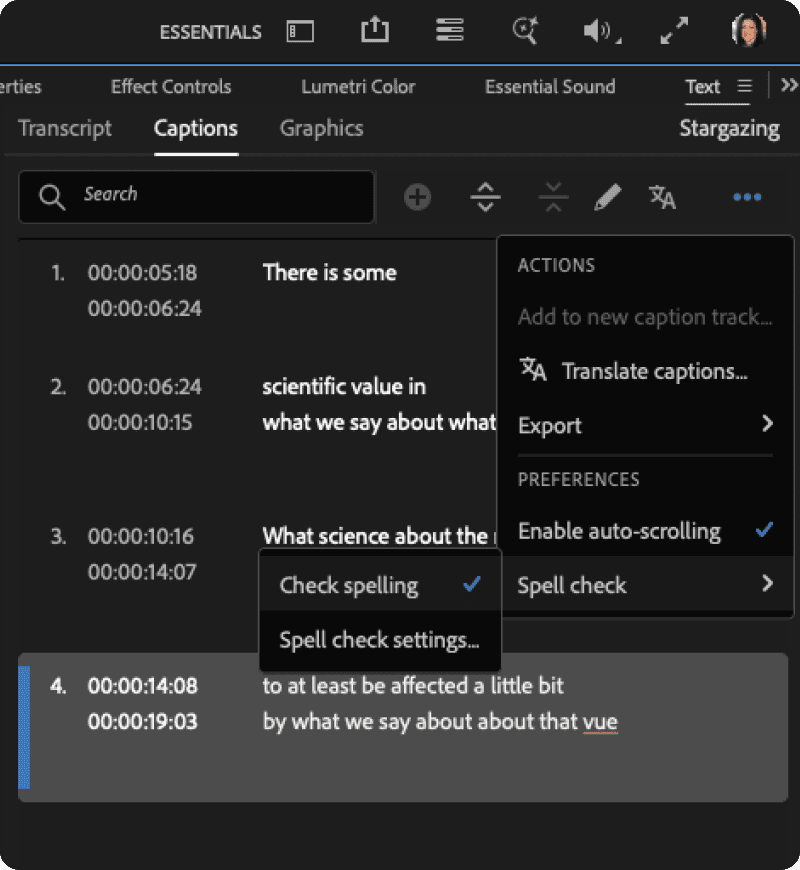The width and height of the screenshot is (800, 870).
Task: Switch to the Graphics tab
Action: [x=322, y=129]
